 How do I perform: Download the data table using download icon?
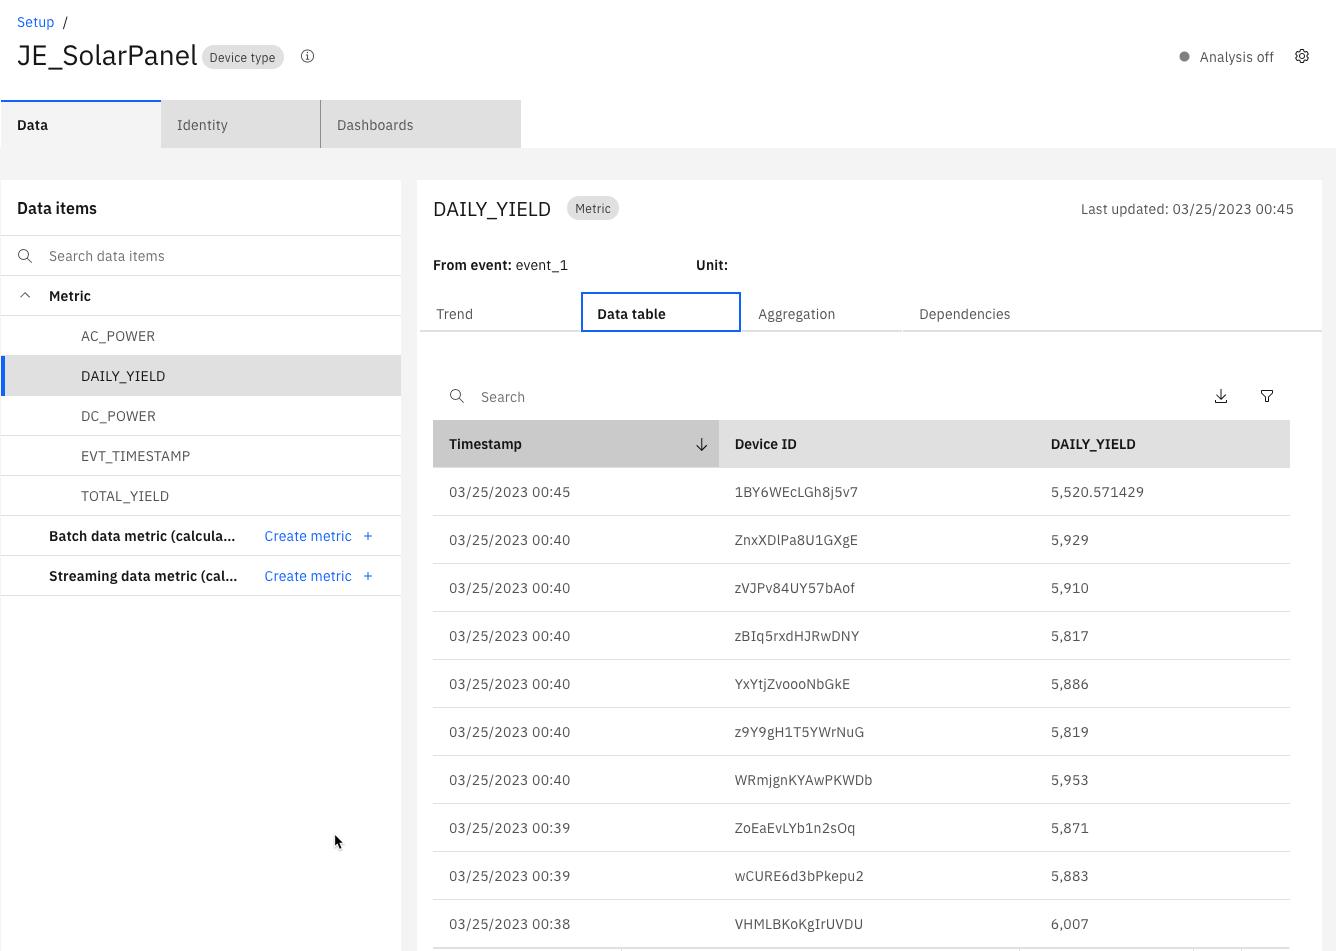click(1221, 396)
